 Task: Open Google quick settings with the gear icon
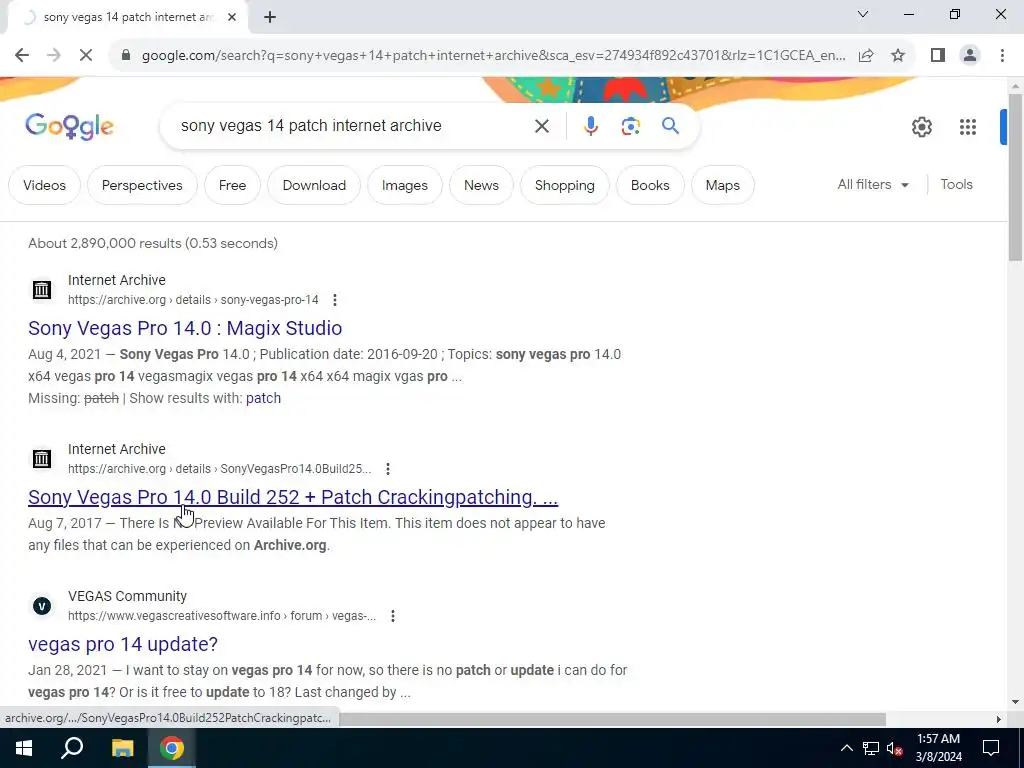[921, 127]
